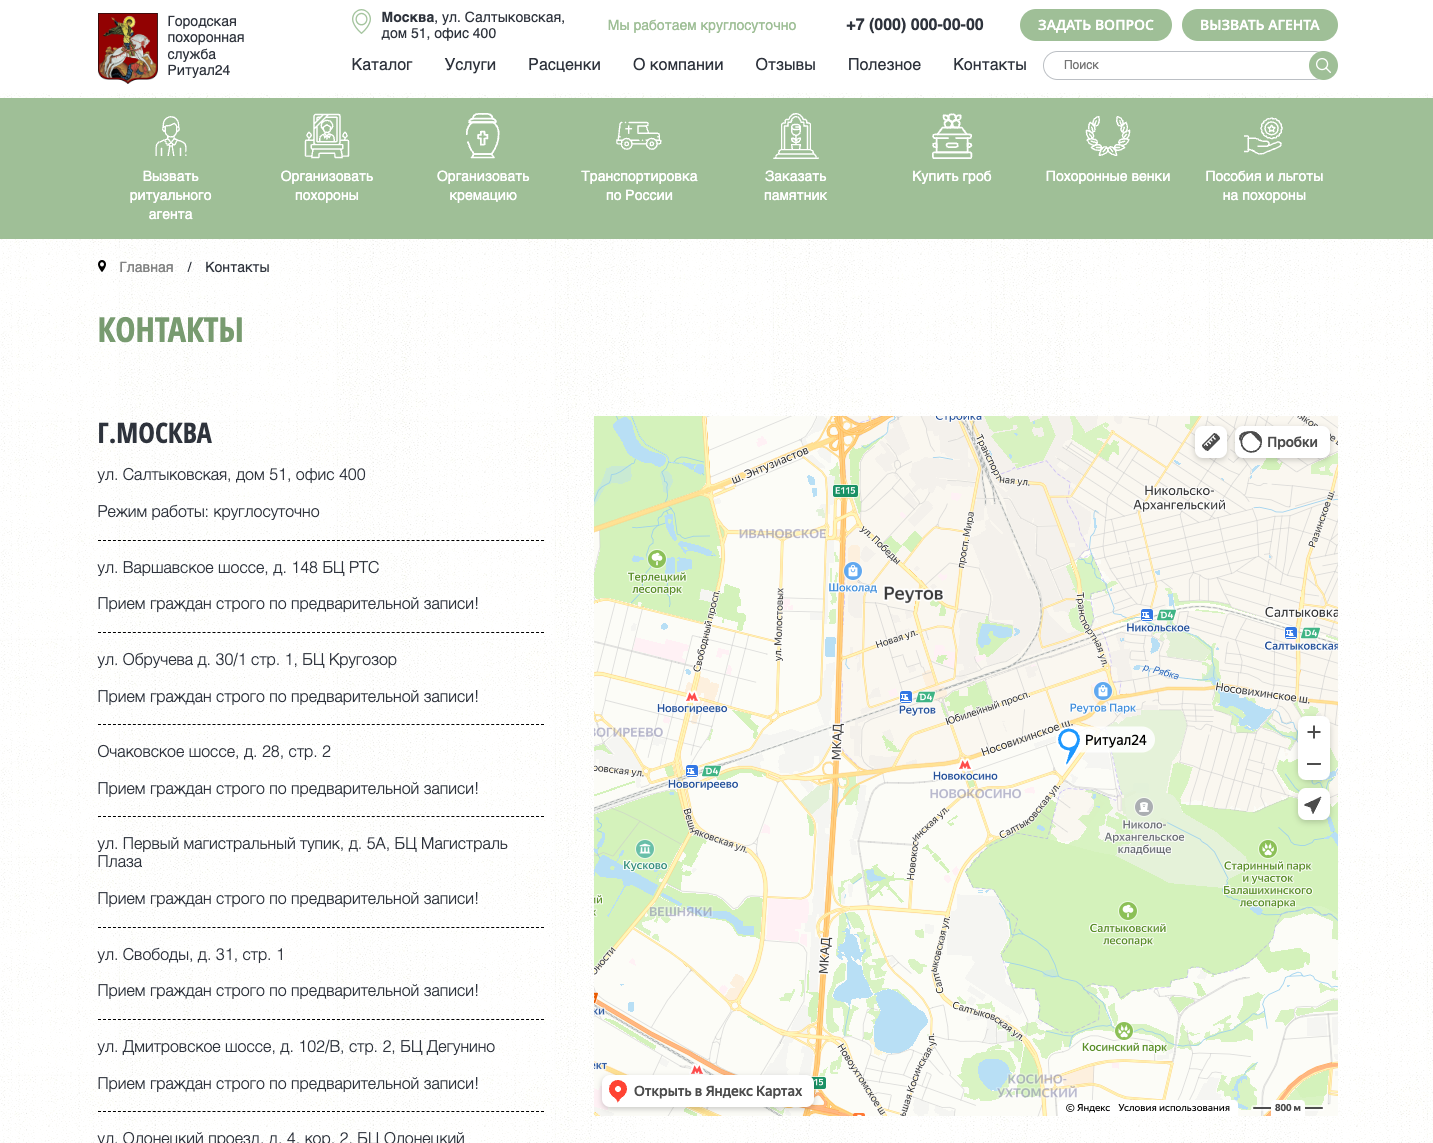
Task: Activate the map ruler tool
Action: [x=1211, y=442]
